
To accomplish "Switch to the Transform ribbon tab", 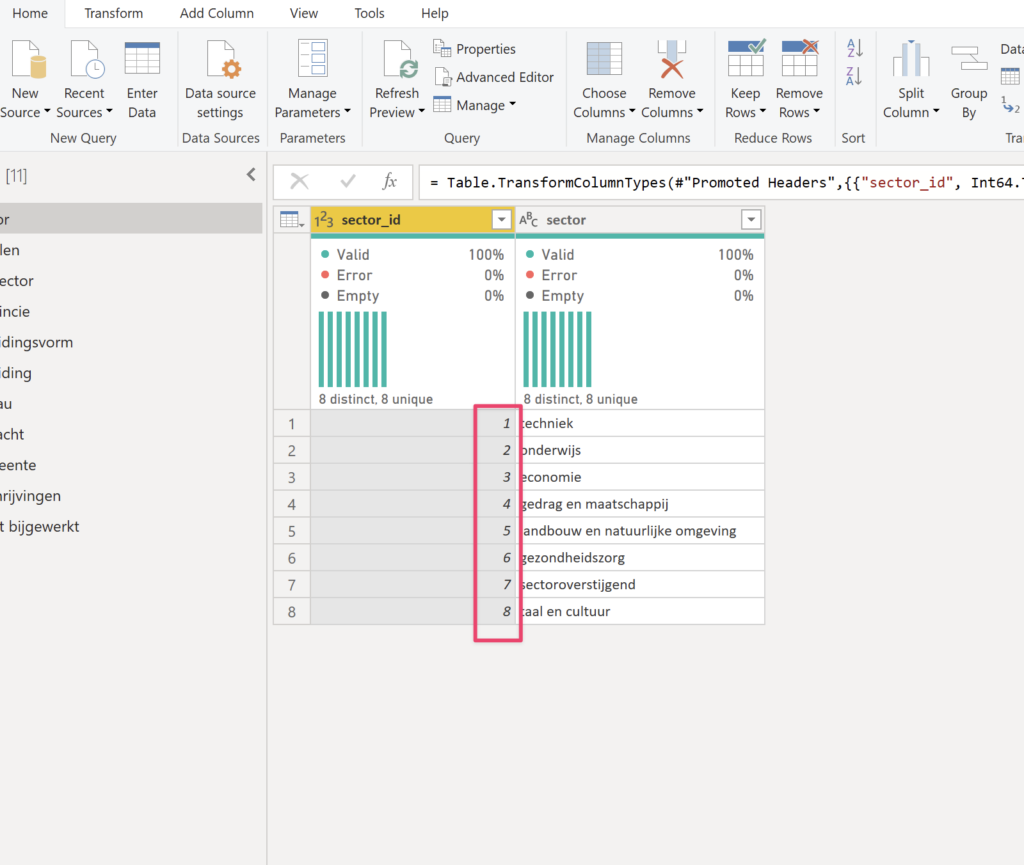I will [x=113, y=13].
